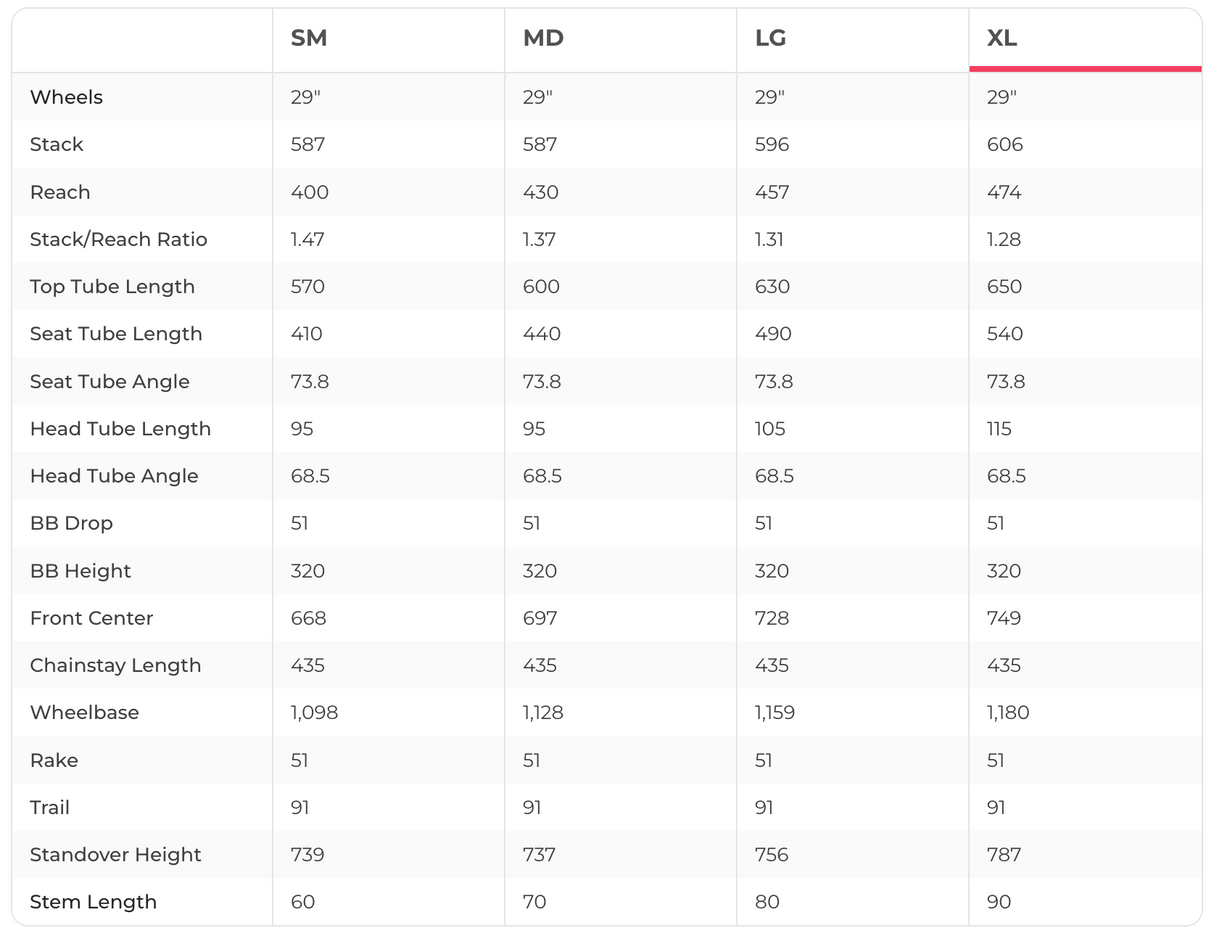Switch to the MD size column

pos(543,38)
